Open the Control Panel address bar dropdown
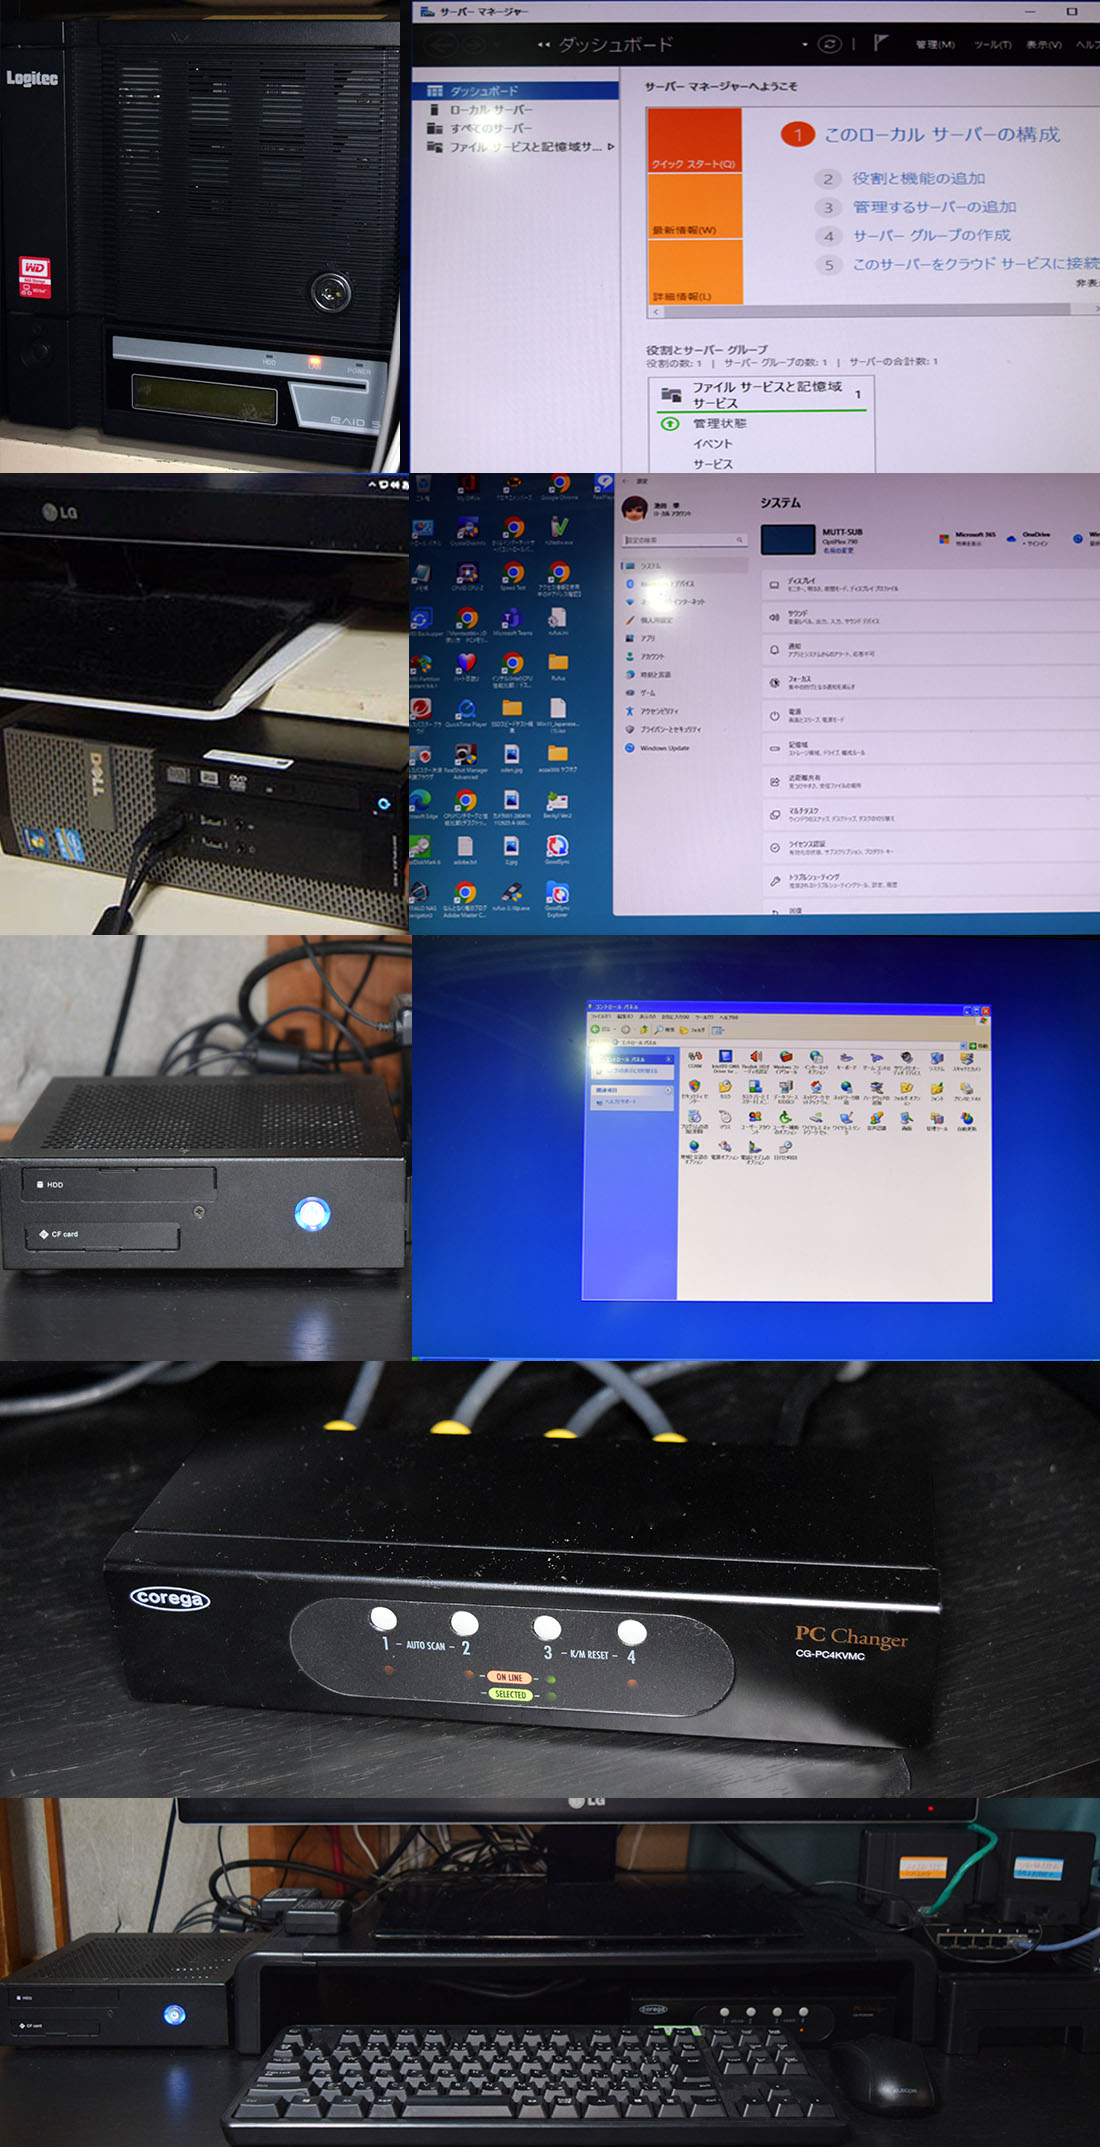This screenshot has width=1100, height=2147. pyautogui.click(x=962, y=1045)
